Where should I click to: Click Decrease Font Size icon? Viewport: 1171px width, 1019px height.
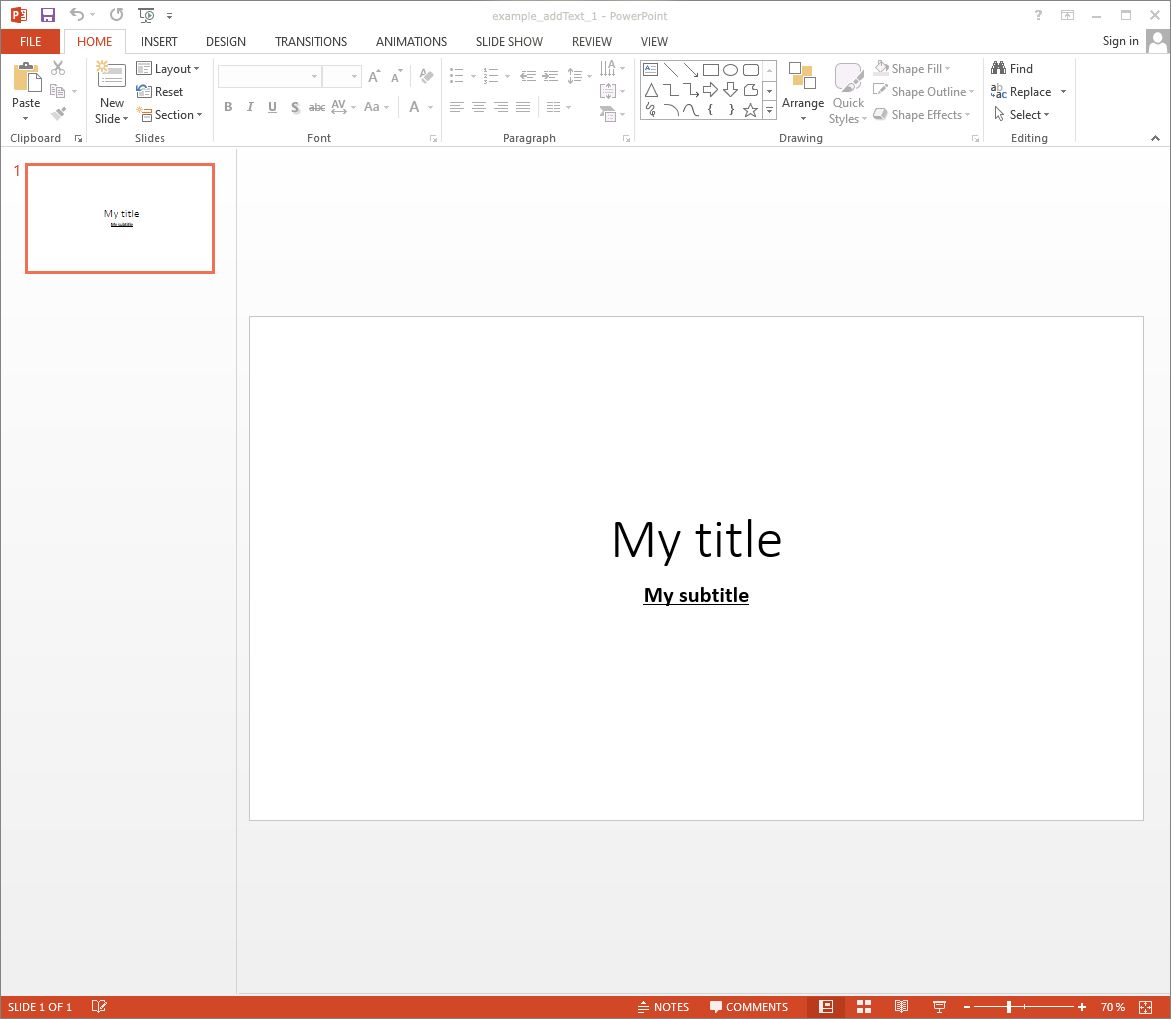(397, 75)
